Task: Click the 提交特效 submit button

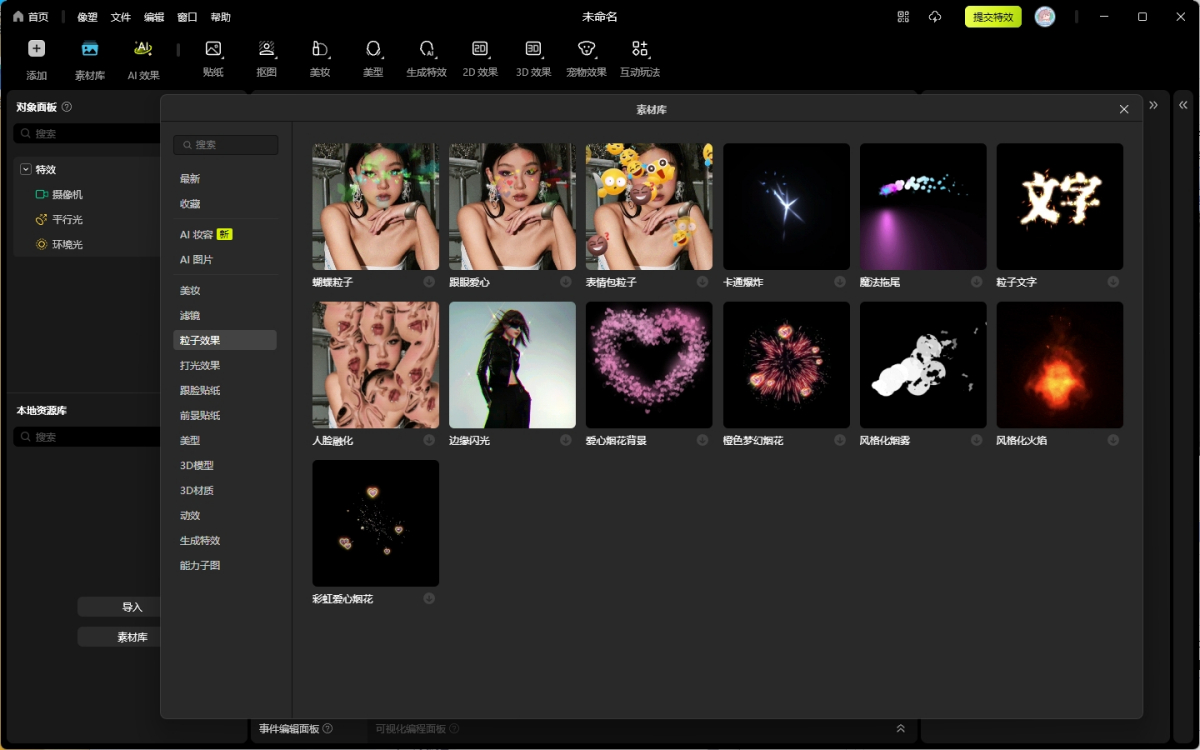Action: pos(992,17)
